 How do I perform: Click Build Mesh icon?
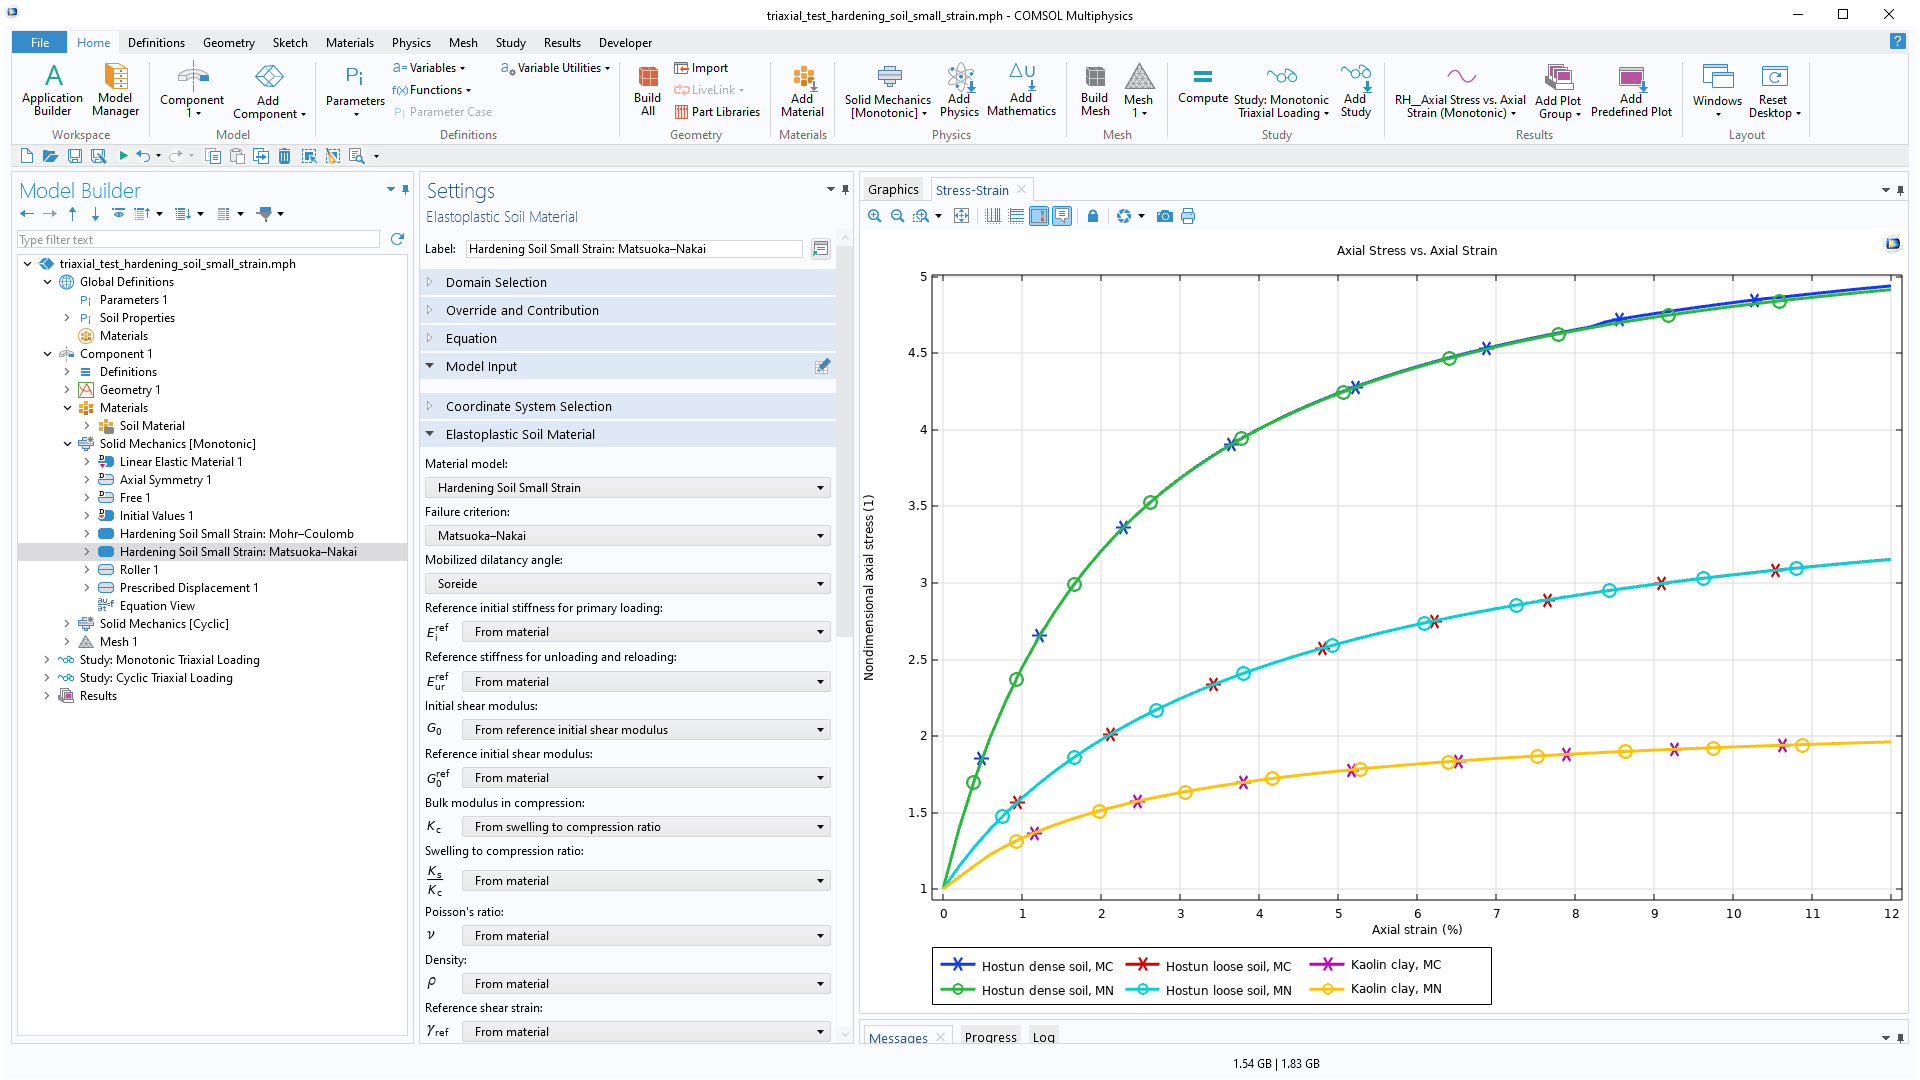[x=1095, y=90]
